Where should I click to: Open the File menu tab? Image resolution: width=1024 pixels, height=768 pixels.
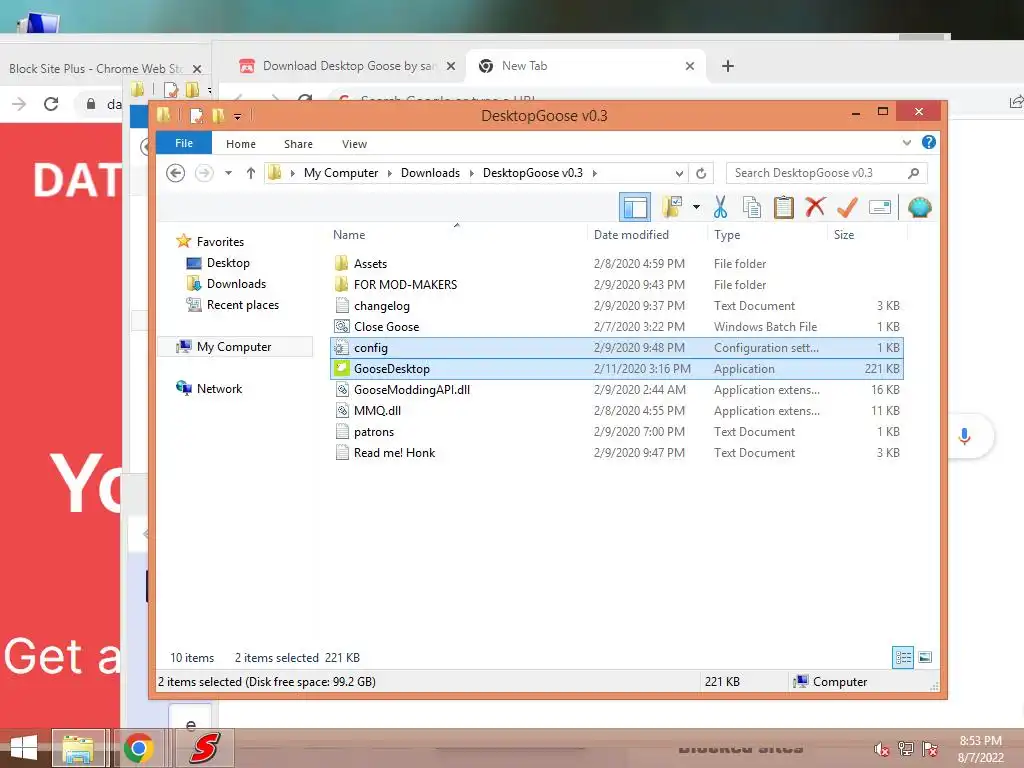184,143
